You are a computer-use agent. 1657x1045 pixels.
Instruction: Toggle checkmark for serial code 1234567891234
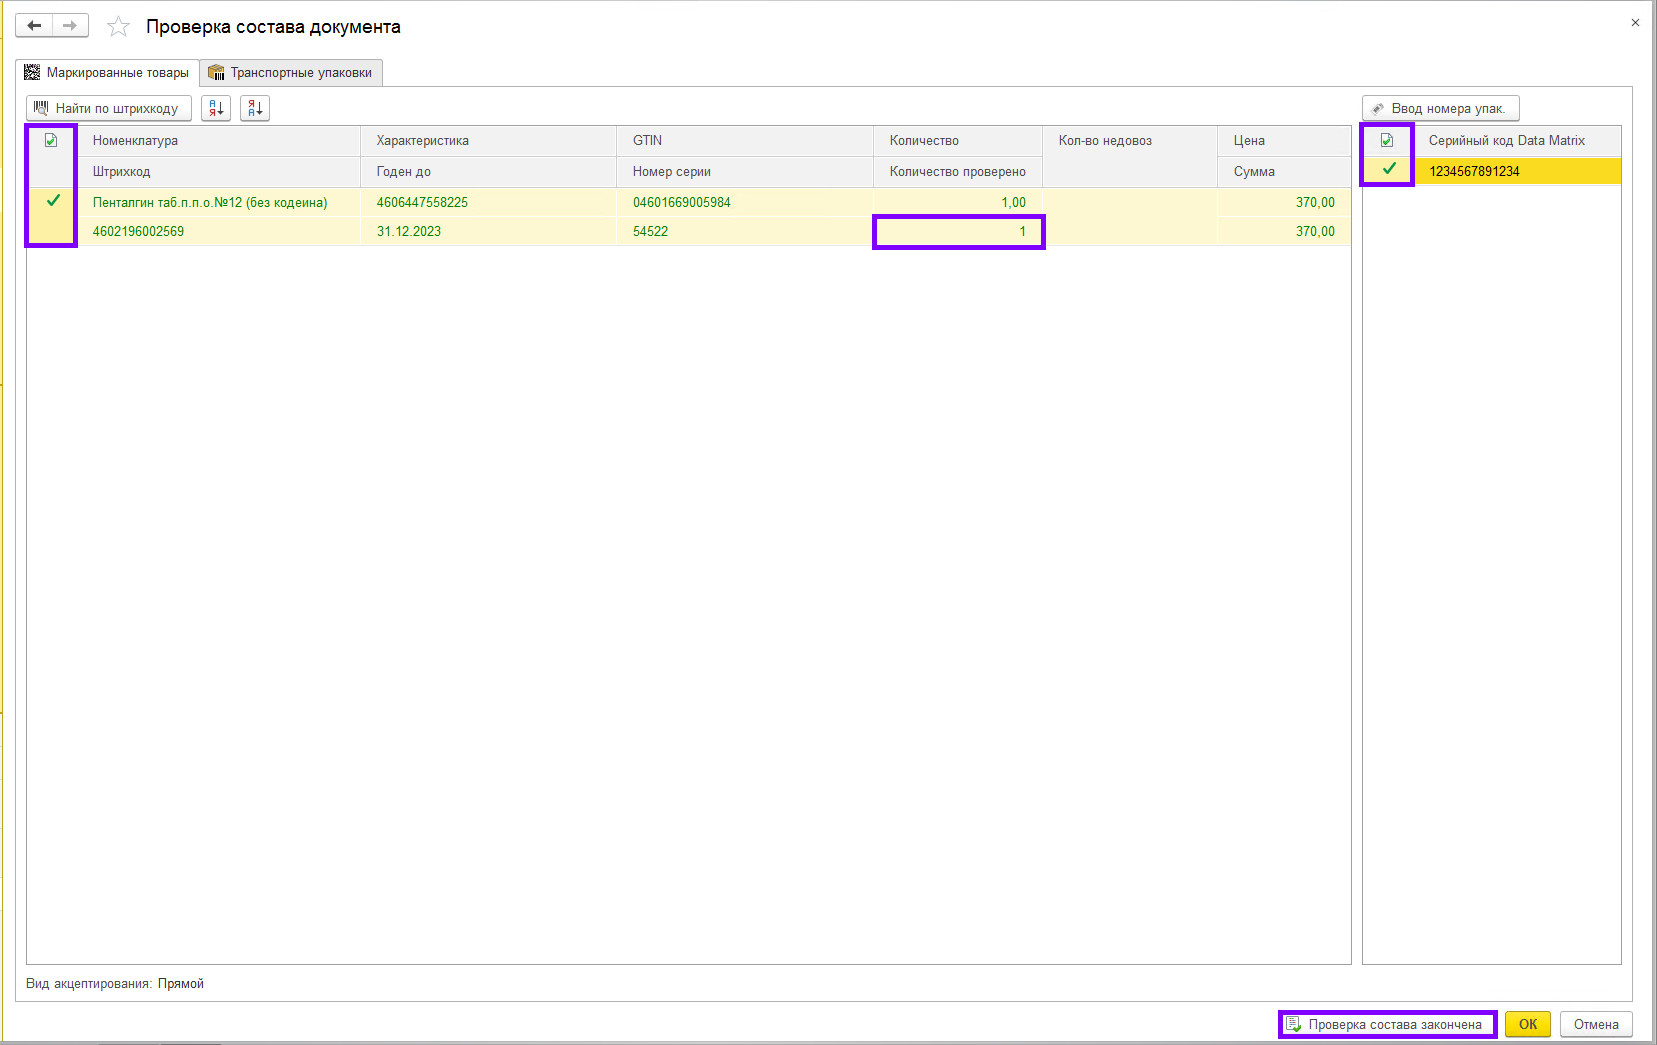(x=1389, y=170)
